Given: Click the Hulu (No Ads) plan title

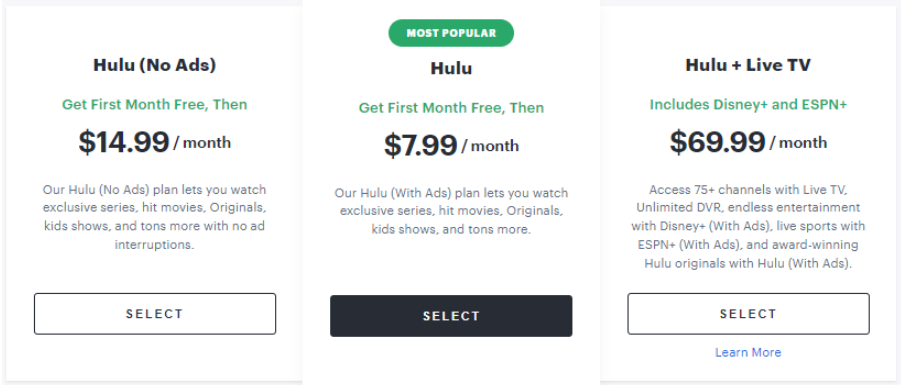Looking at the screenshot, I should click(155, 65).
